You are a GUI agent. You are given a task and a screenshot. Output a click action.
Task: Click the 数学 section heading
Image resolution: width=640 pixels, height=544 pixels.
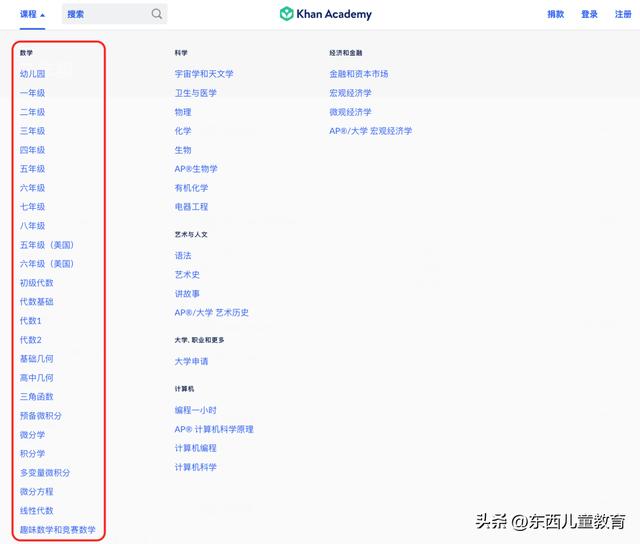coord(26,53)
